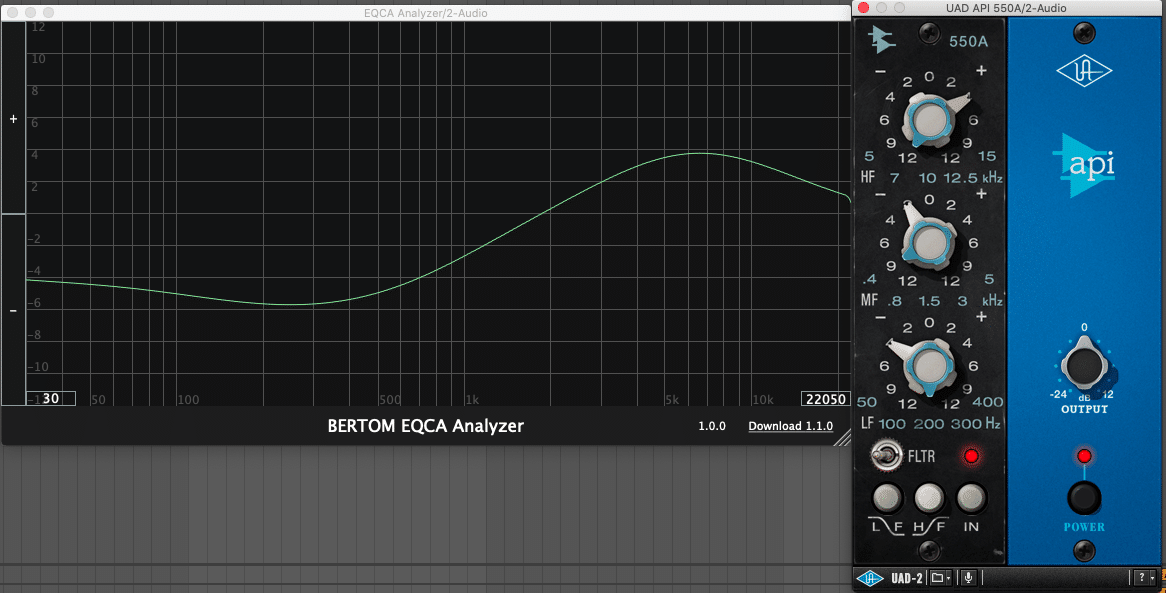This screenshot has height=593, width=1166.
Task: Edit the 22050 maximum frequency field
Action: click(x=825, y=399)
